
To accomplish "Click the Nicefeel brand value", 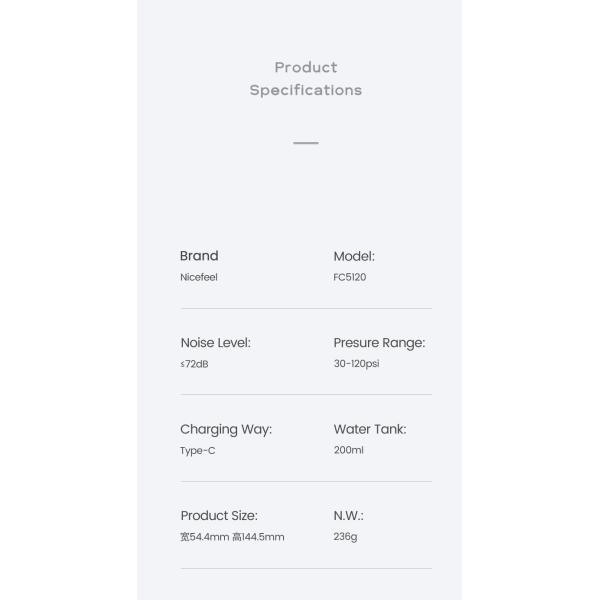I will (x=198, y=277).
